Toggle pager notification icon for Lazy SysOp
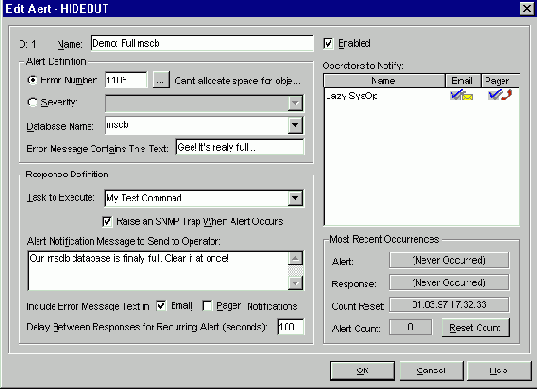The width and height of the screenshot is (537, 389). (x=500, y=95)
